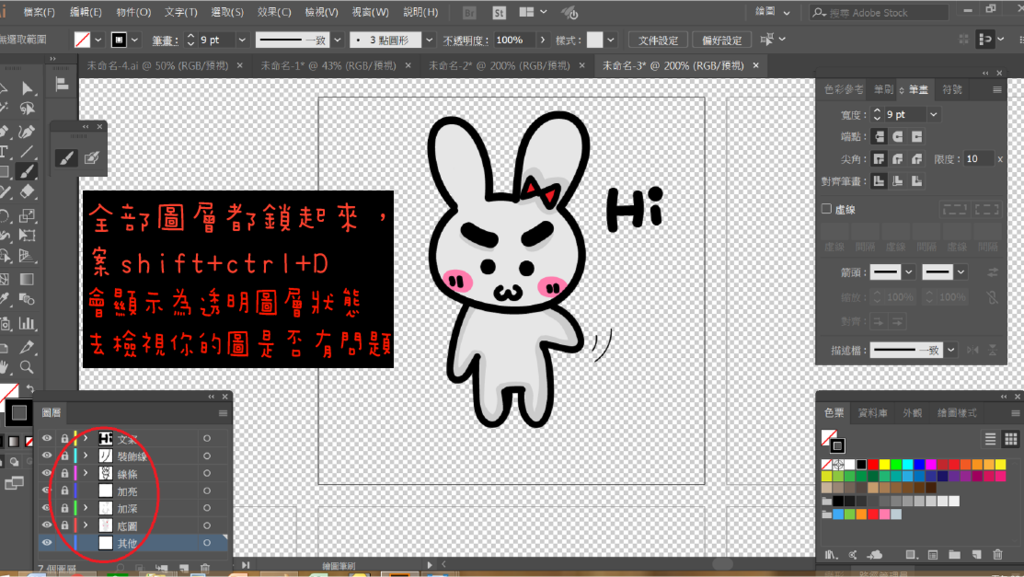
Task: Select the butt cap stroke option
Action: pyautogui.click(x=879, y=136)
